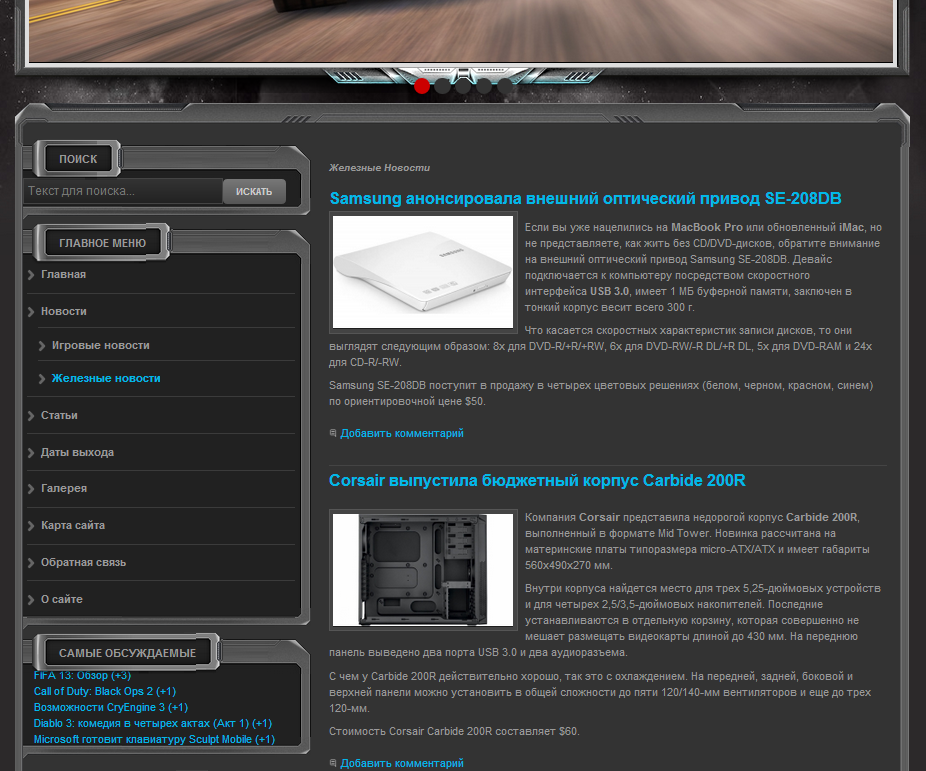The image size is (926, 771).
Task: Open Статьи menu item
Action: tap(59, 416)
